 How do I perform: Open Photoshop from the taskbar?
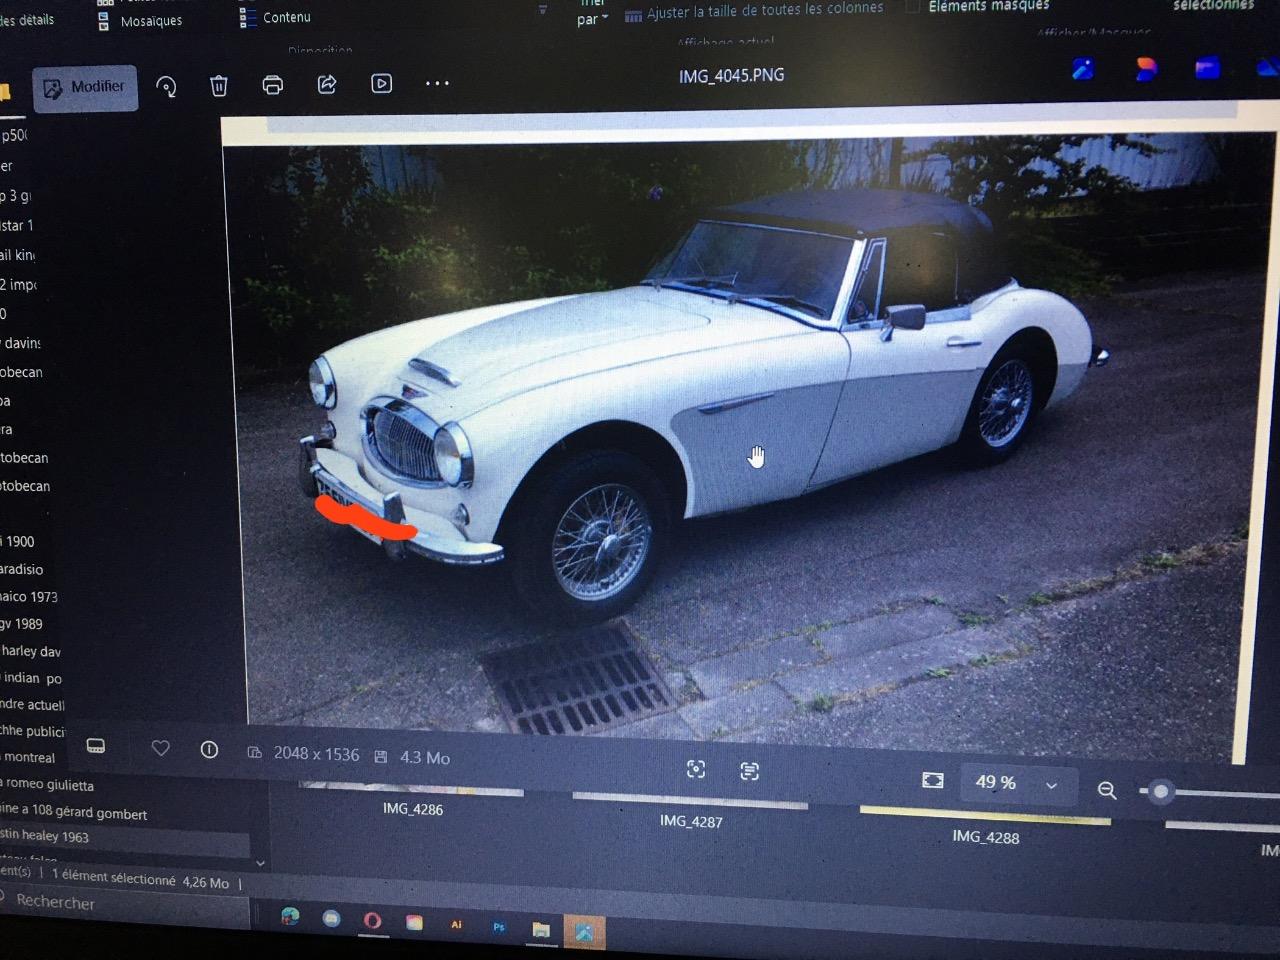point(498,927)
